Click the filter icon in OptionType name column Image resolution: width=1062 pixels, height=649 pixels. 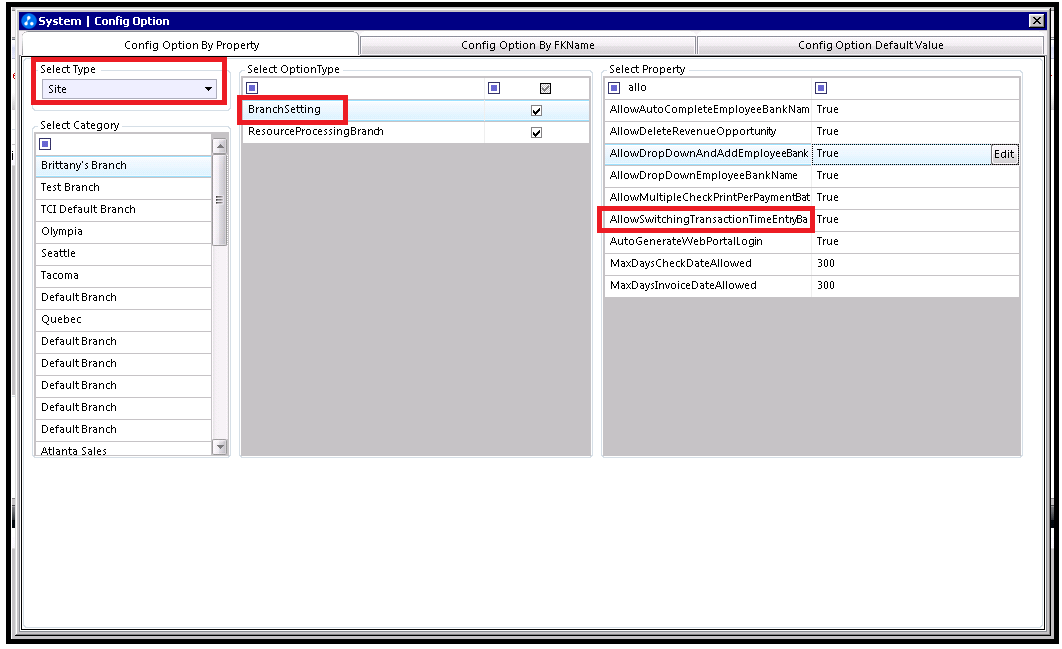(252, 88)
